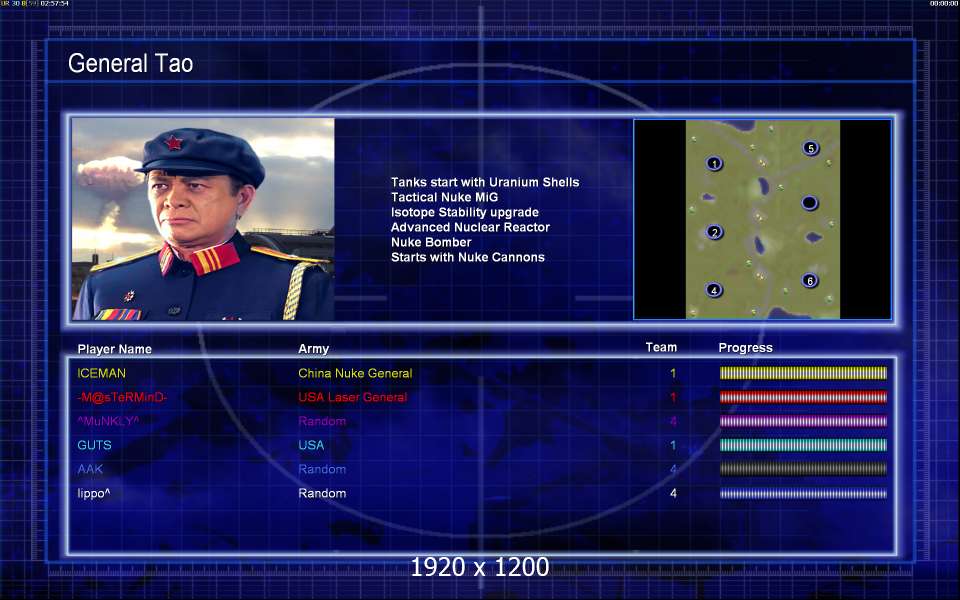Click ^MuNKLY^'s team number 4
Screen dimensions: 960x600
point(673,421)
